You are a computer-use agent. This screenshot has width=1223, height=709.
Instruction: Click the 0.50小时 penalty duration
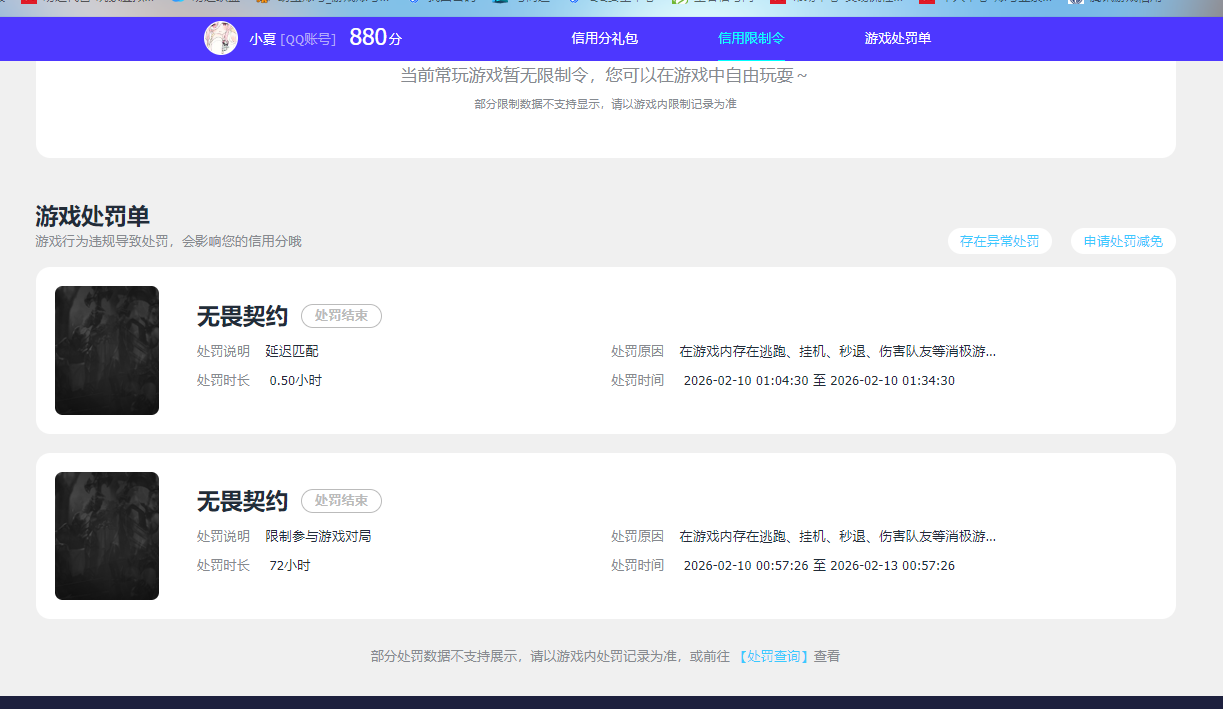pyautogui.click(x=296, y=381)
